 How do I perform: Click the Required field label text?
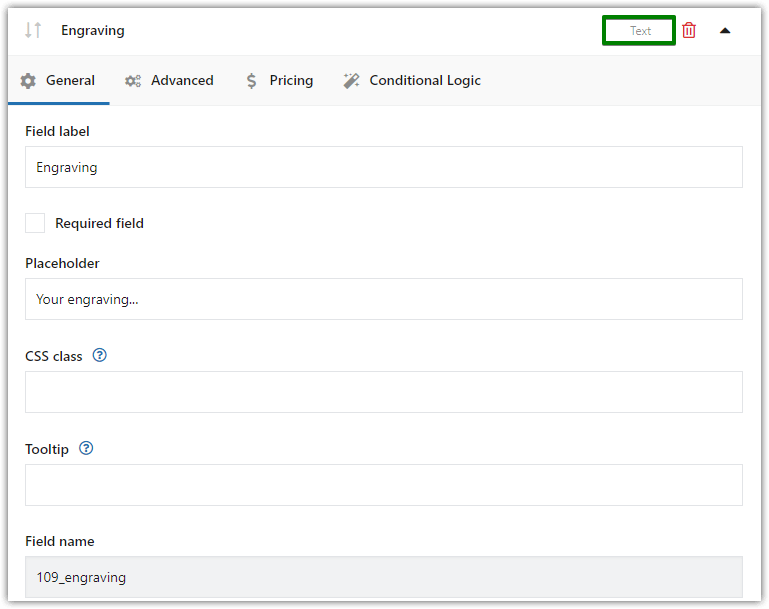(x=100, y=224)
